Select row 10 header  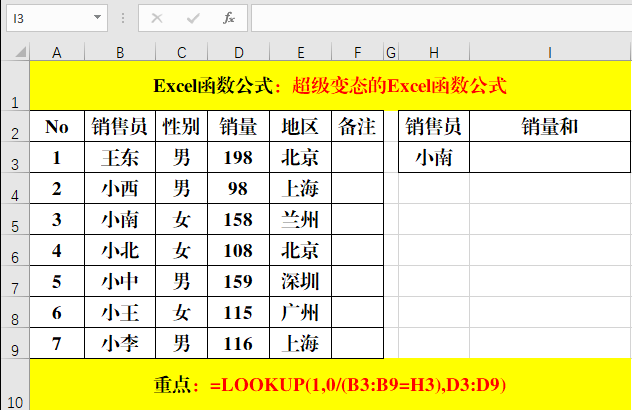[x=15, y=385]
